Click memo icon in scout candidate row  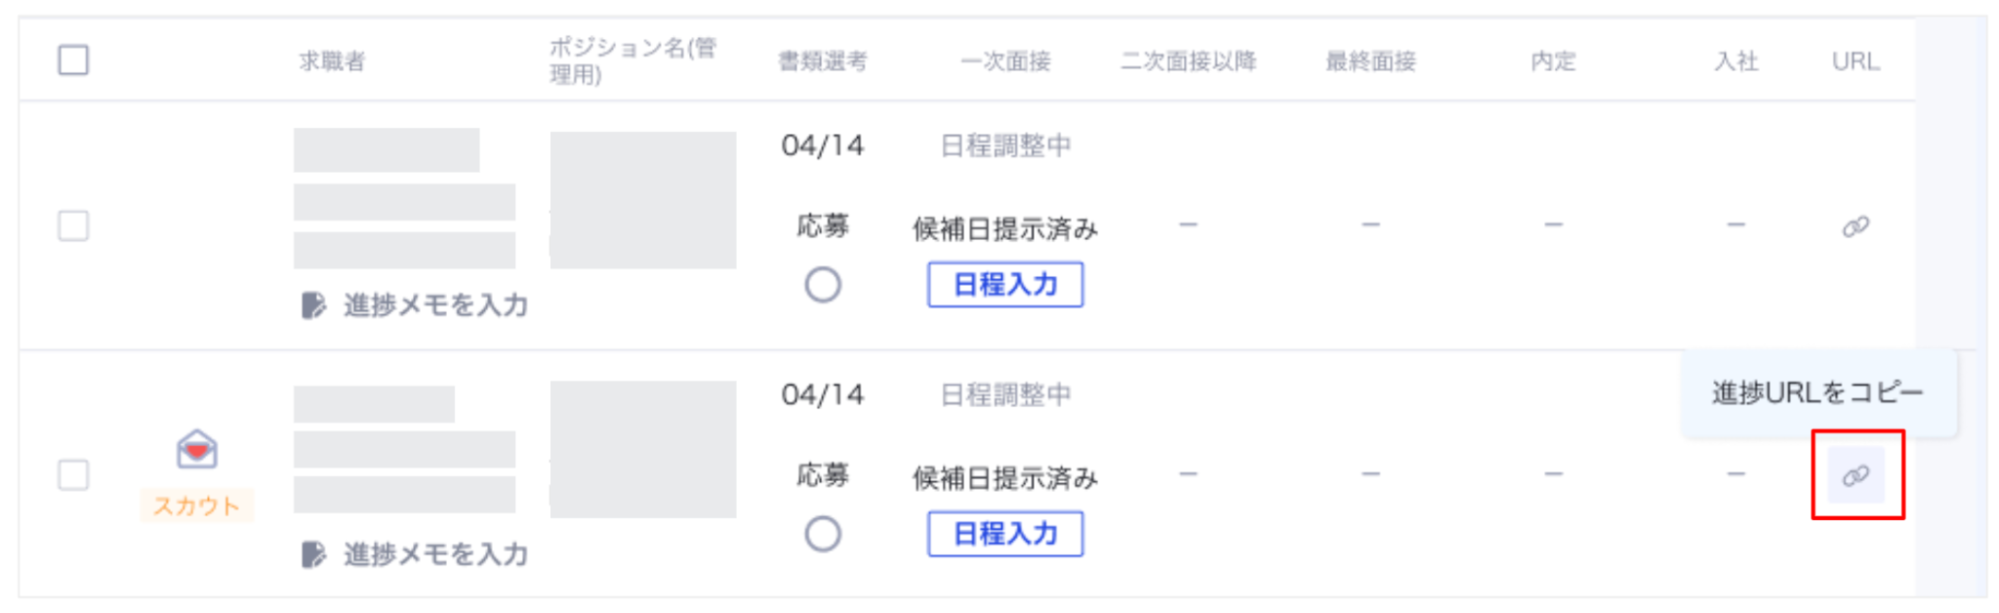314,554
